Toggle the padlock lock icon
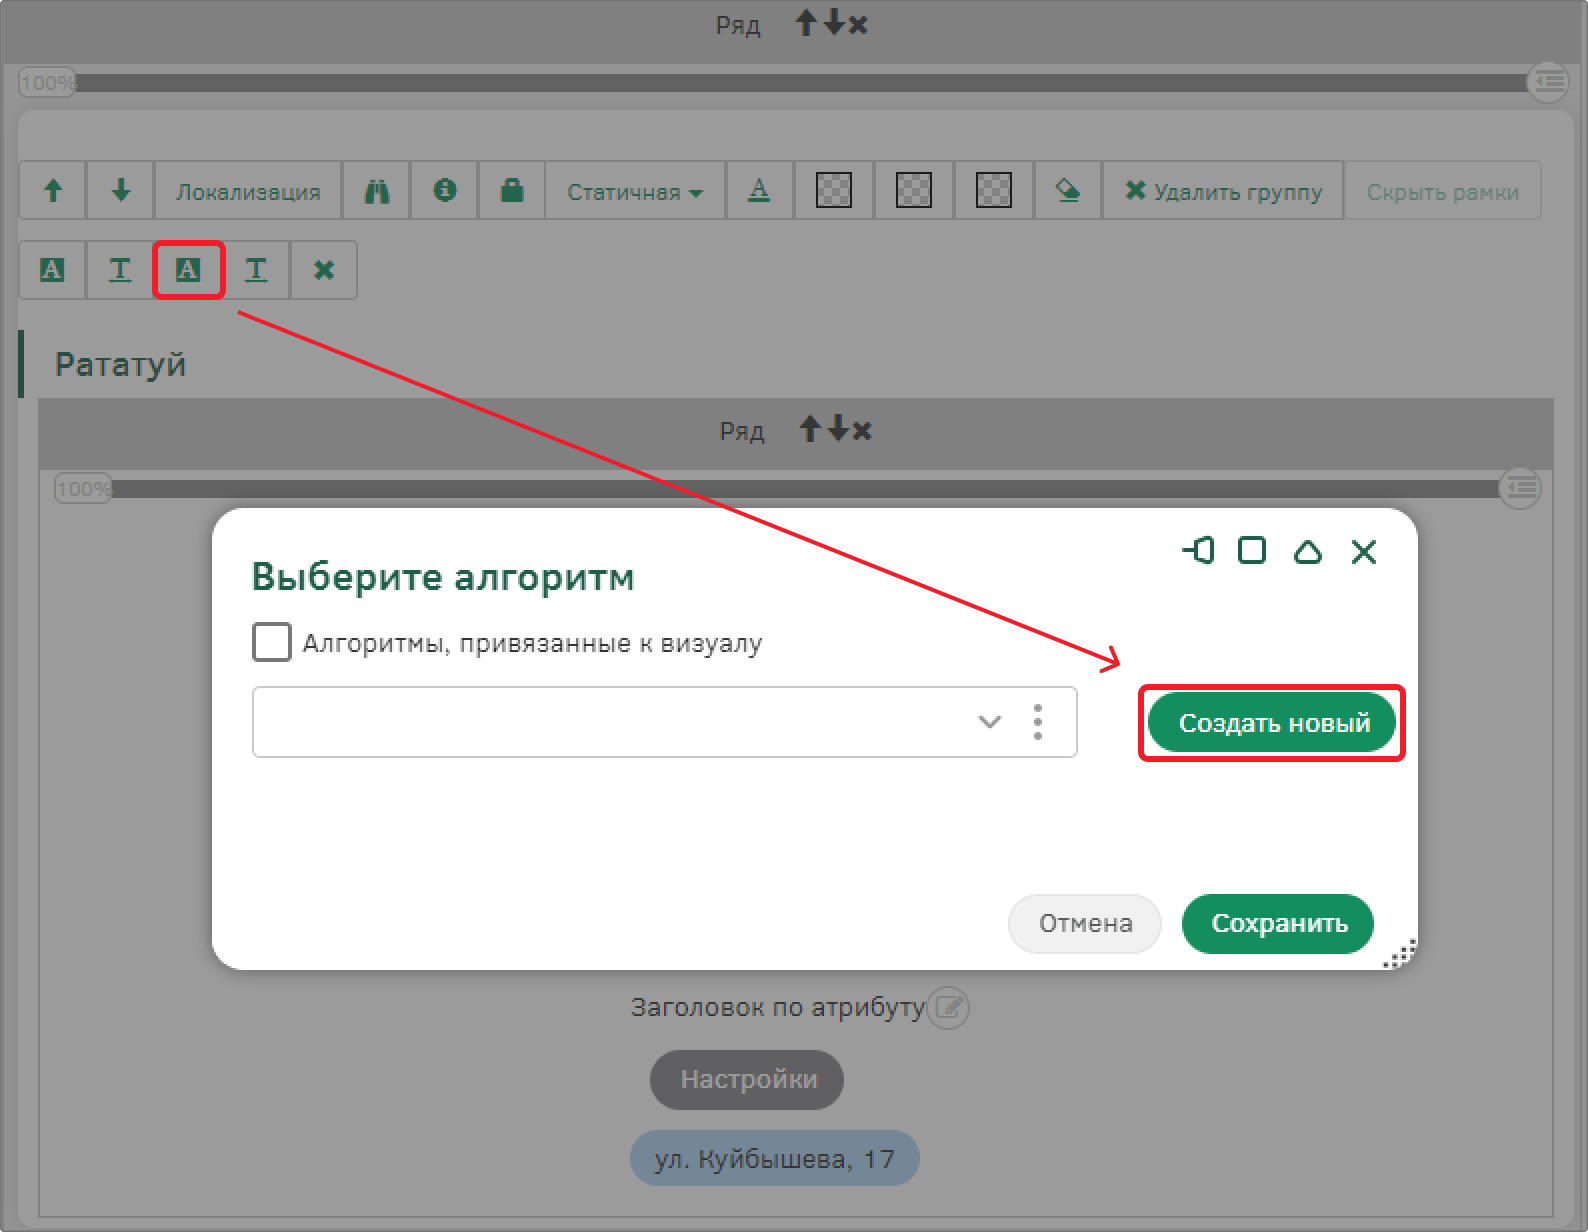The image size is (1588, 1232). [512, 190]
